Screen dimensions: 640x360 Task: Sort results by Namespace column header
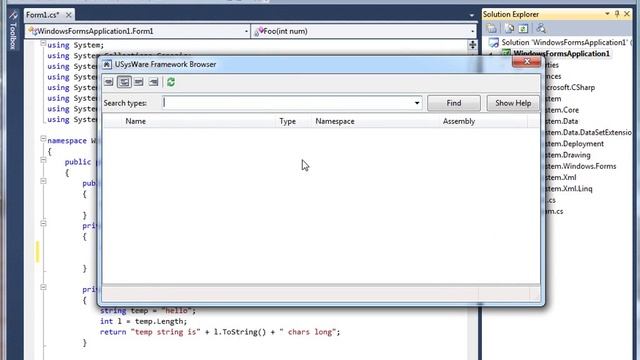375,121
